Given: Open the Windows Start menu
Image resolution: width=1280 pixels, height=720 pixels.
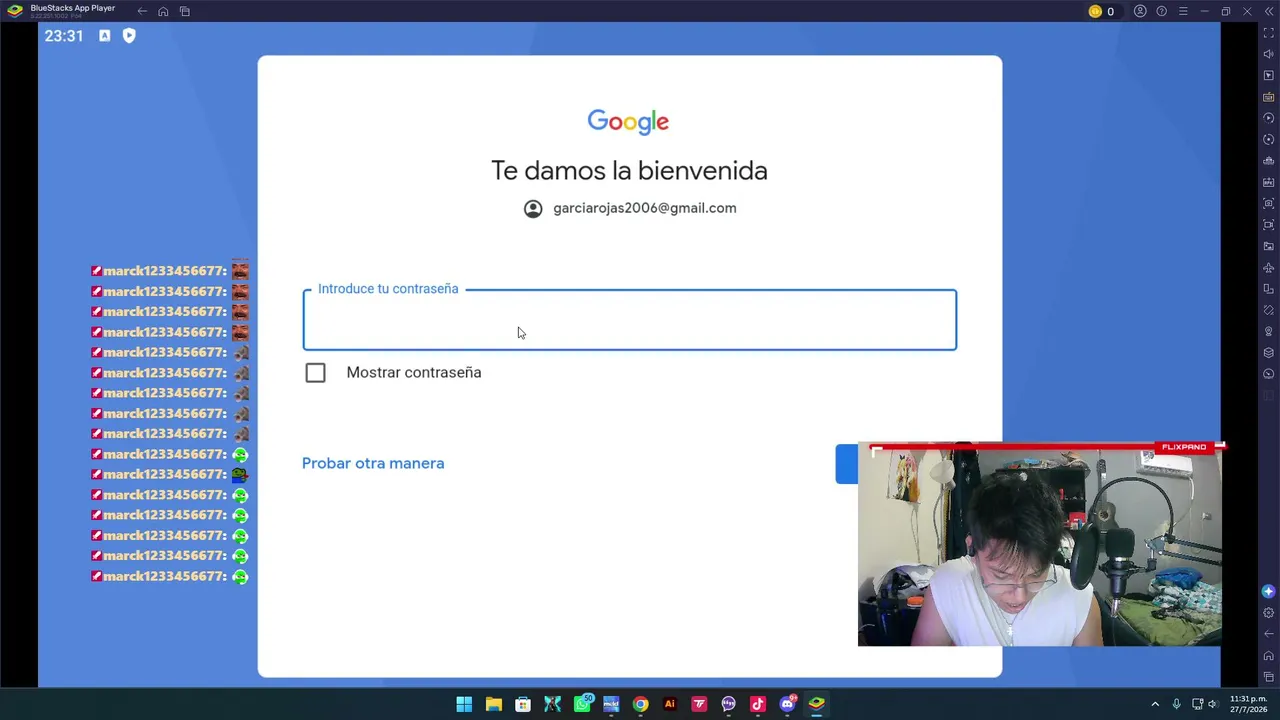Looking at the screenshot, I should coord(464,704).
